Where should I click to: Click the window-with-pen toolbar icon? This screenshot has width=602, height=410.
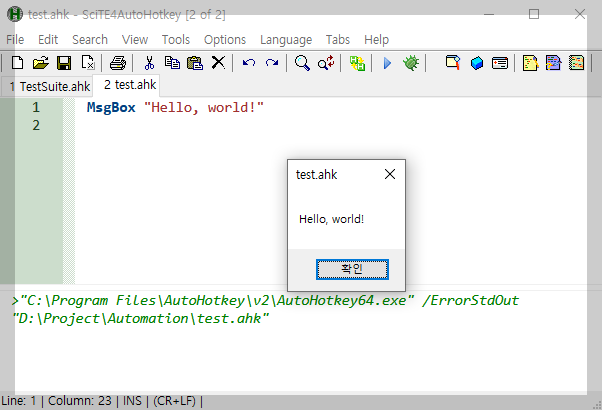pyautogui.click(x=453, y=63)
